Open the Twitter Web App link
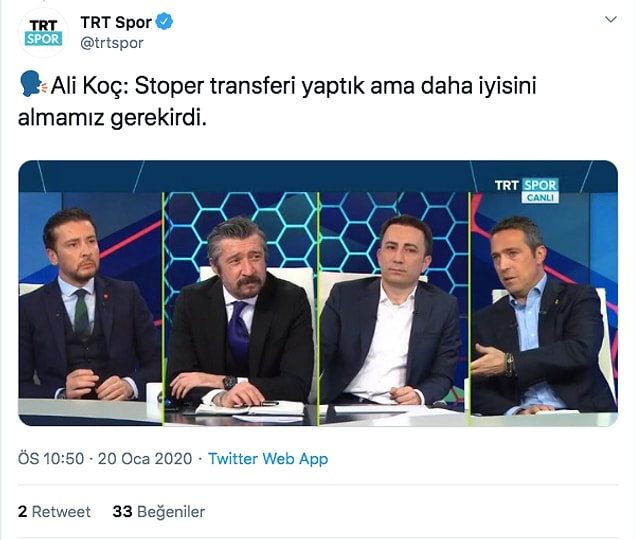 pyautogui.click(x=268, y=459)
